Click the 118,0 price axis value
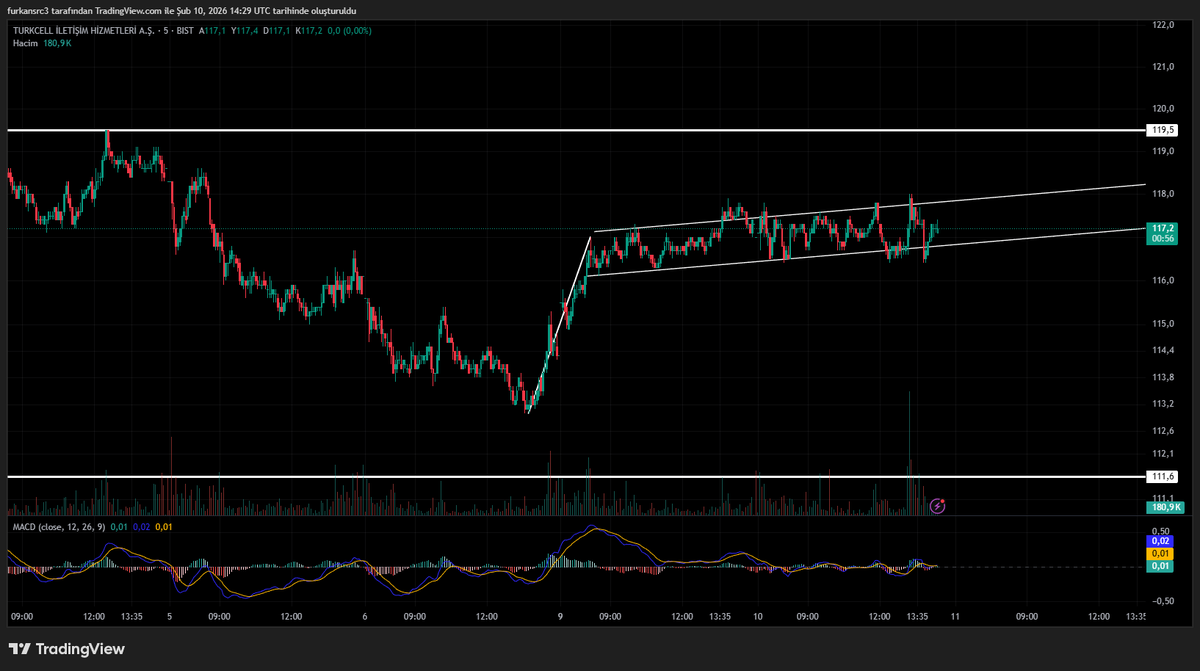 pos(1162,195)
